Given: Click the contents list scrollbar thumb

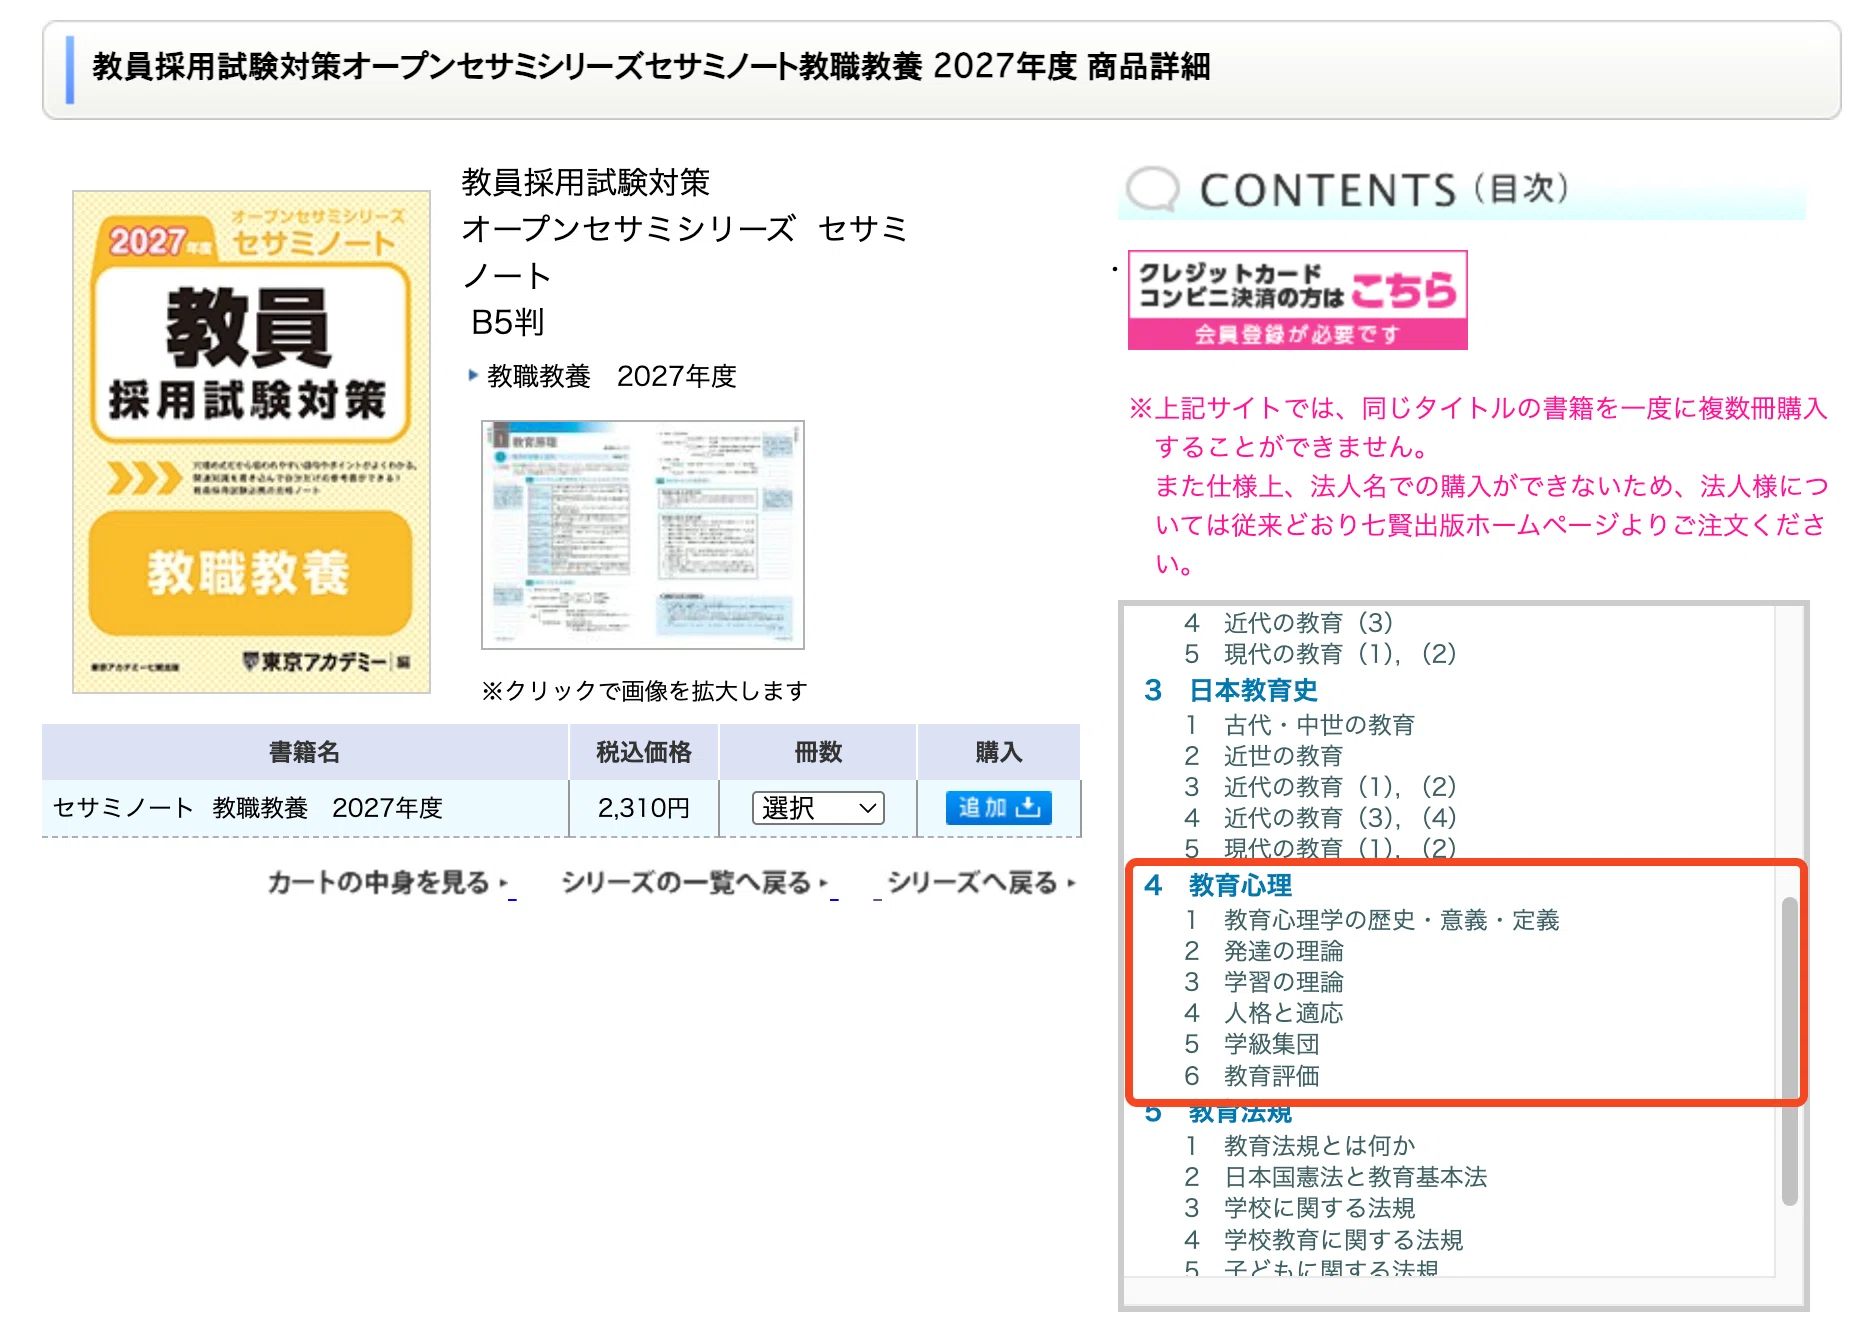Looking at the screenshot, I should click(1789, 1051).
